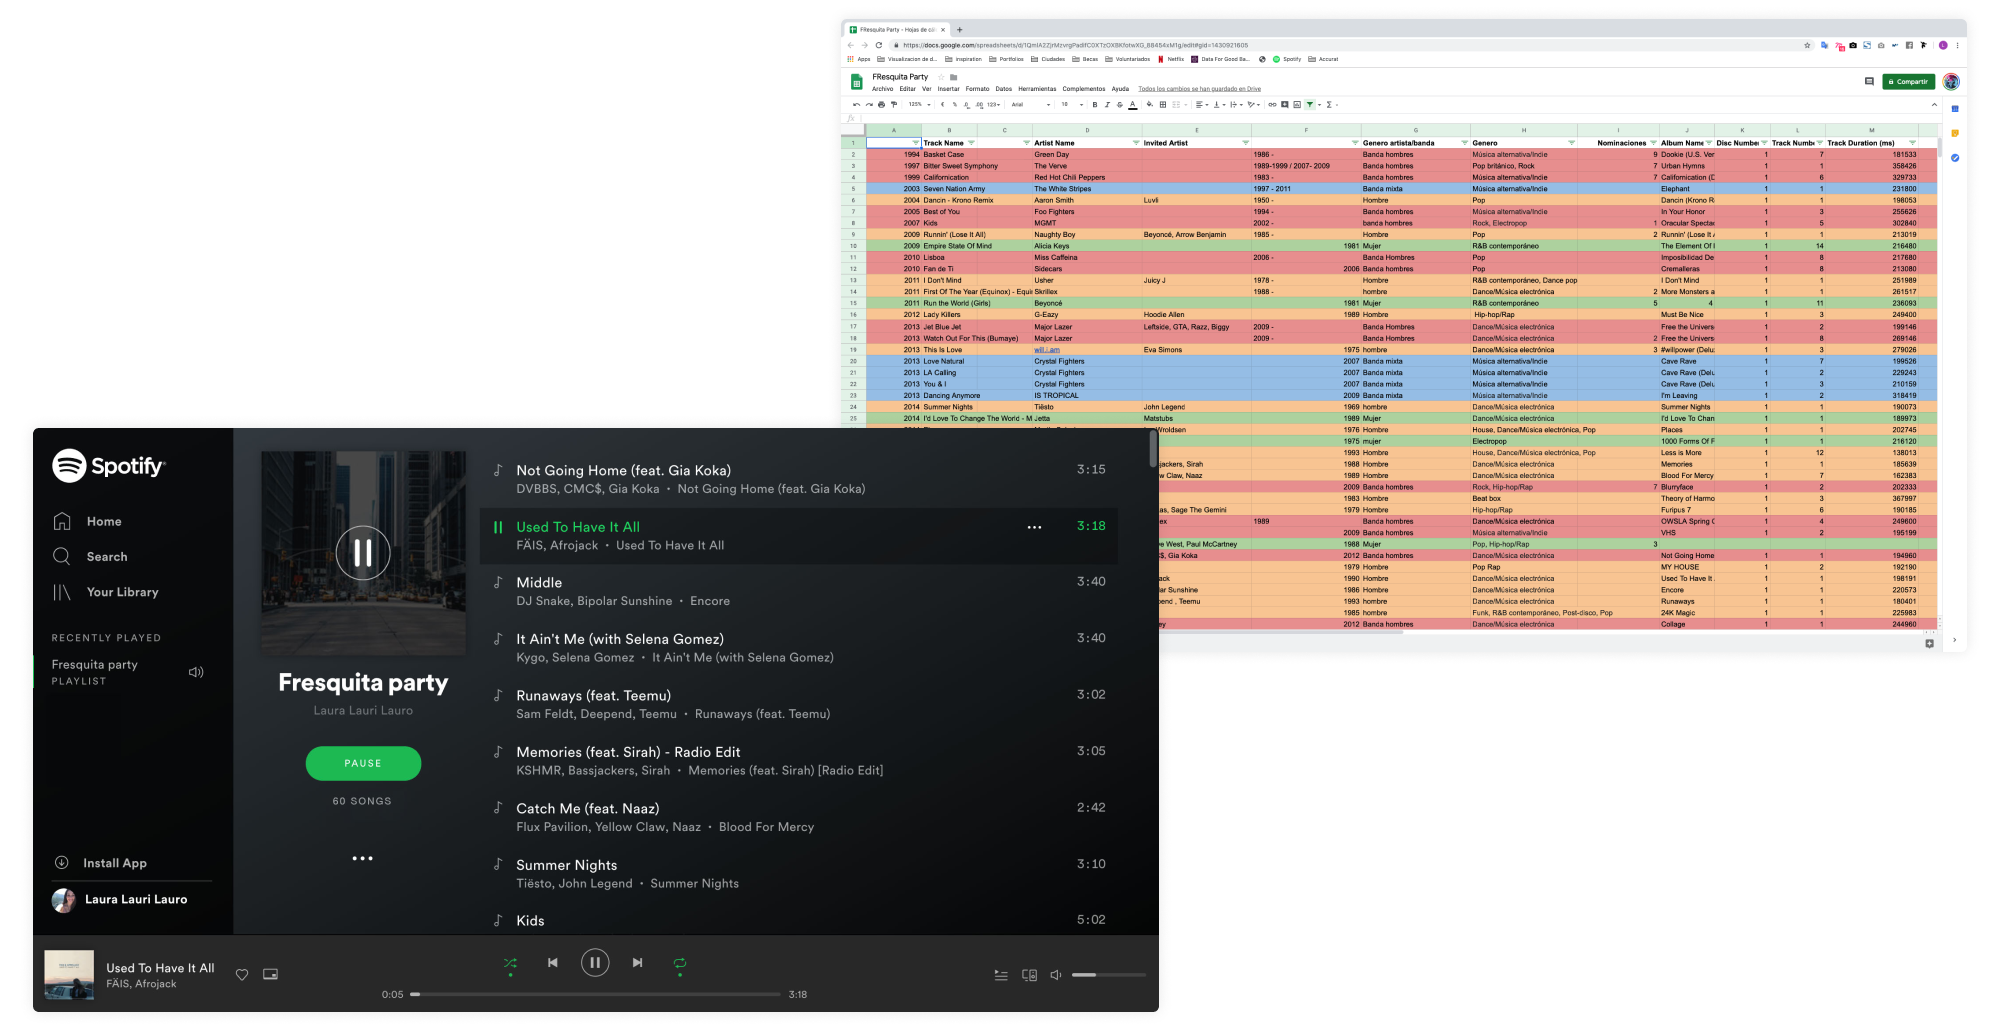
Task: Pause playback from bottom player bar
Action: (x=595, y=962)
